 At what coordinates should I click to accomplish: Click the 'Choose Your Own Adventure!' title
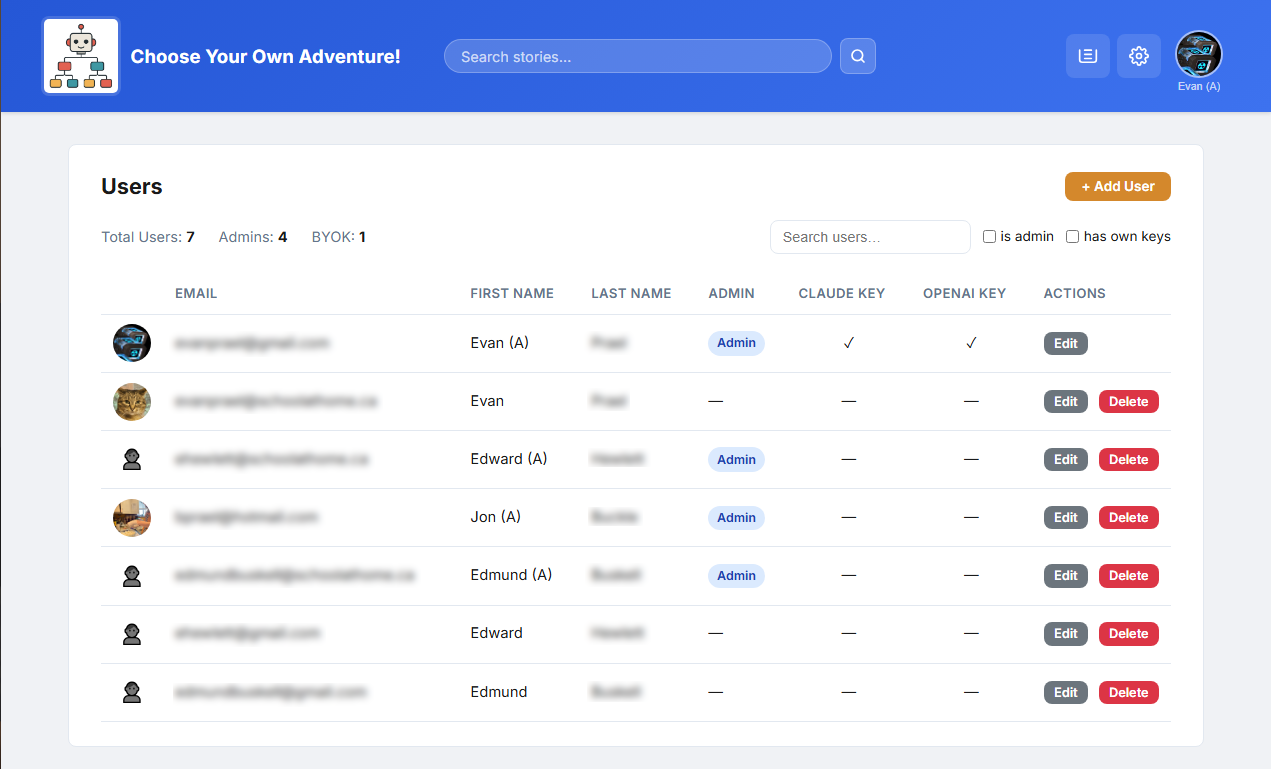tap(266, 56)
